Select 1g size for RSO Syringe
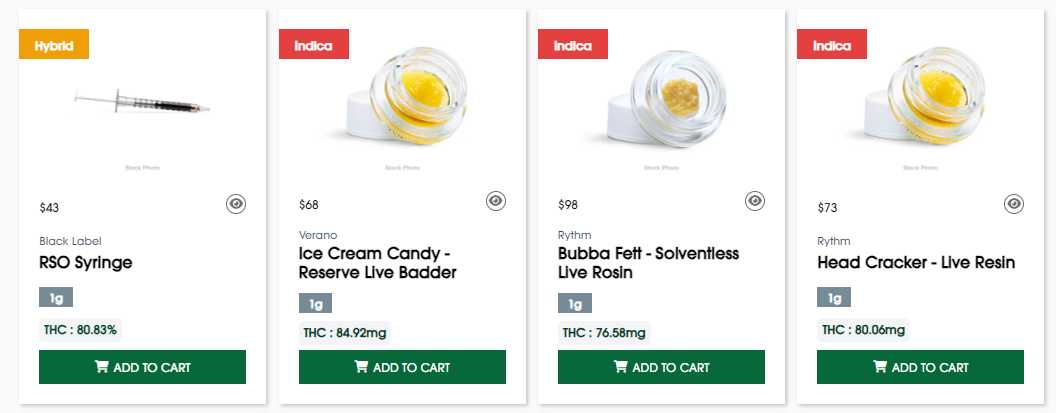 click(56, 297)
